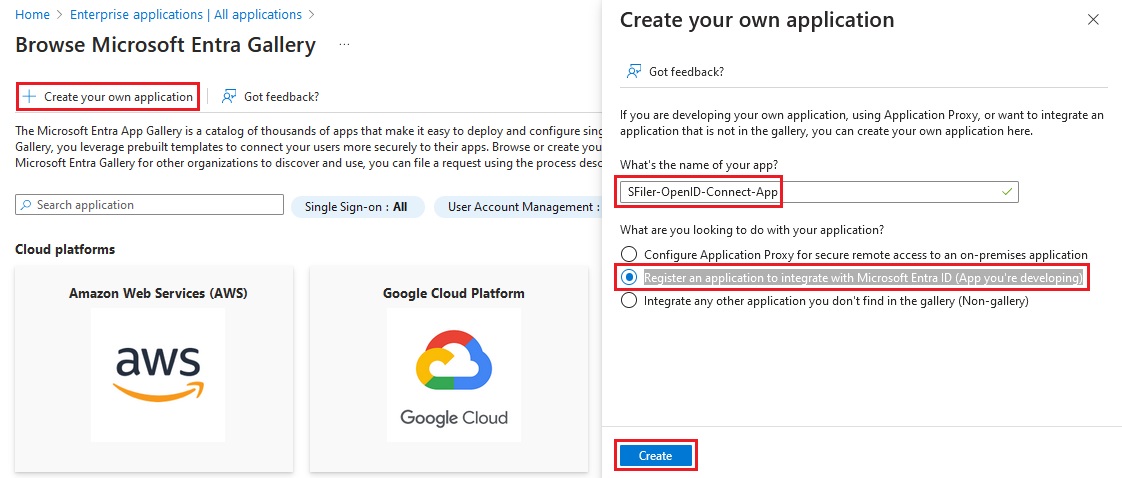Click the feedback person icon in gallery toolbar
Viewport: 1122px width, 478px height.
click(229, 97)
